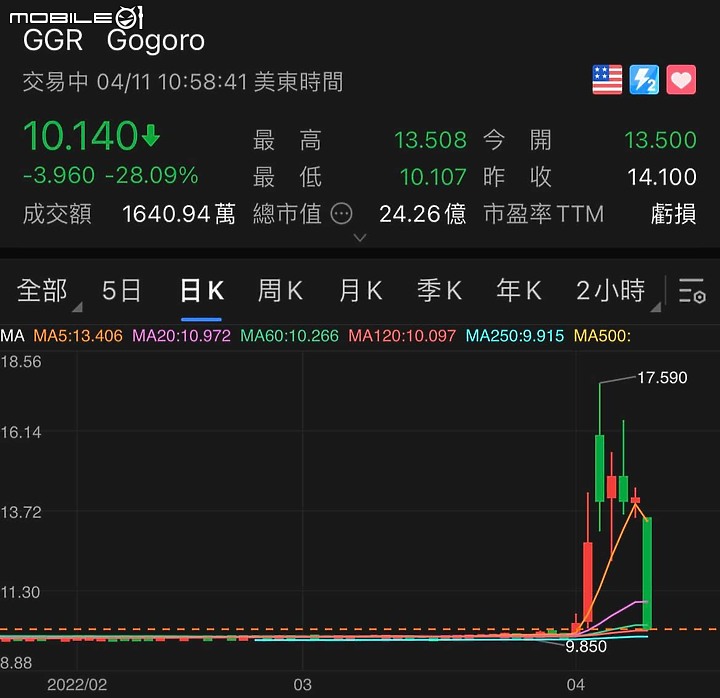Tap the 03 month axis label
Image resolution: width=720 pixels, height=698 pixels.
tap(303, 685)
